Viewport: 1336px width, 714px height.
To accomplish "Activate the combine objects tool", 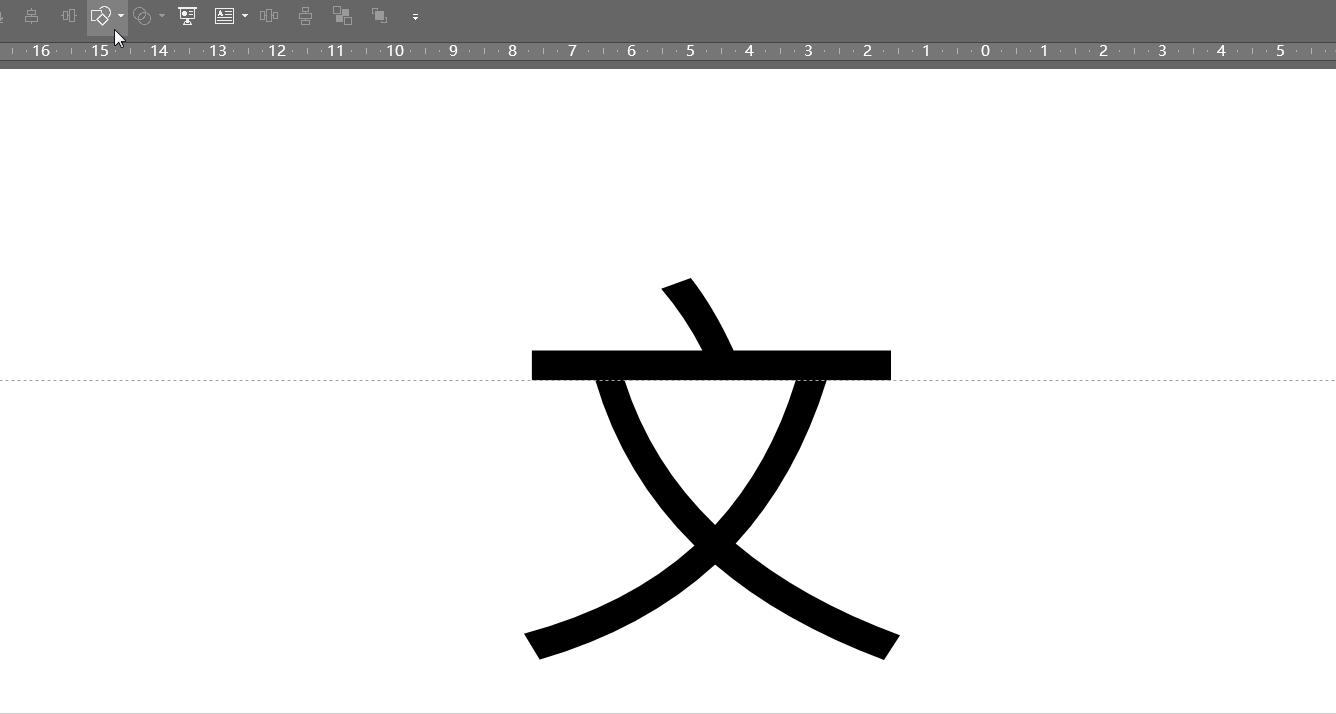I will click(141, 16).
